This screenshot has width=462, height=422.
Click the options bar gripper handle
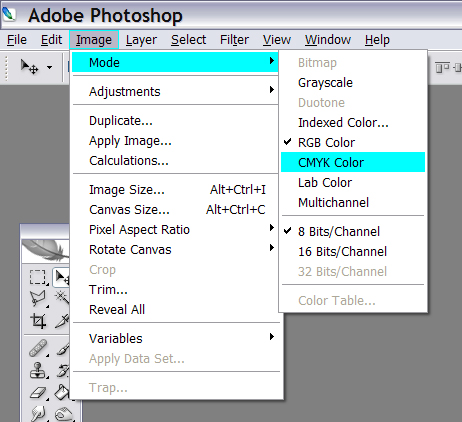(x=6, y=68)
